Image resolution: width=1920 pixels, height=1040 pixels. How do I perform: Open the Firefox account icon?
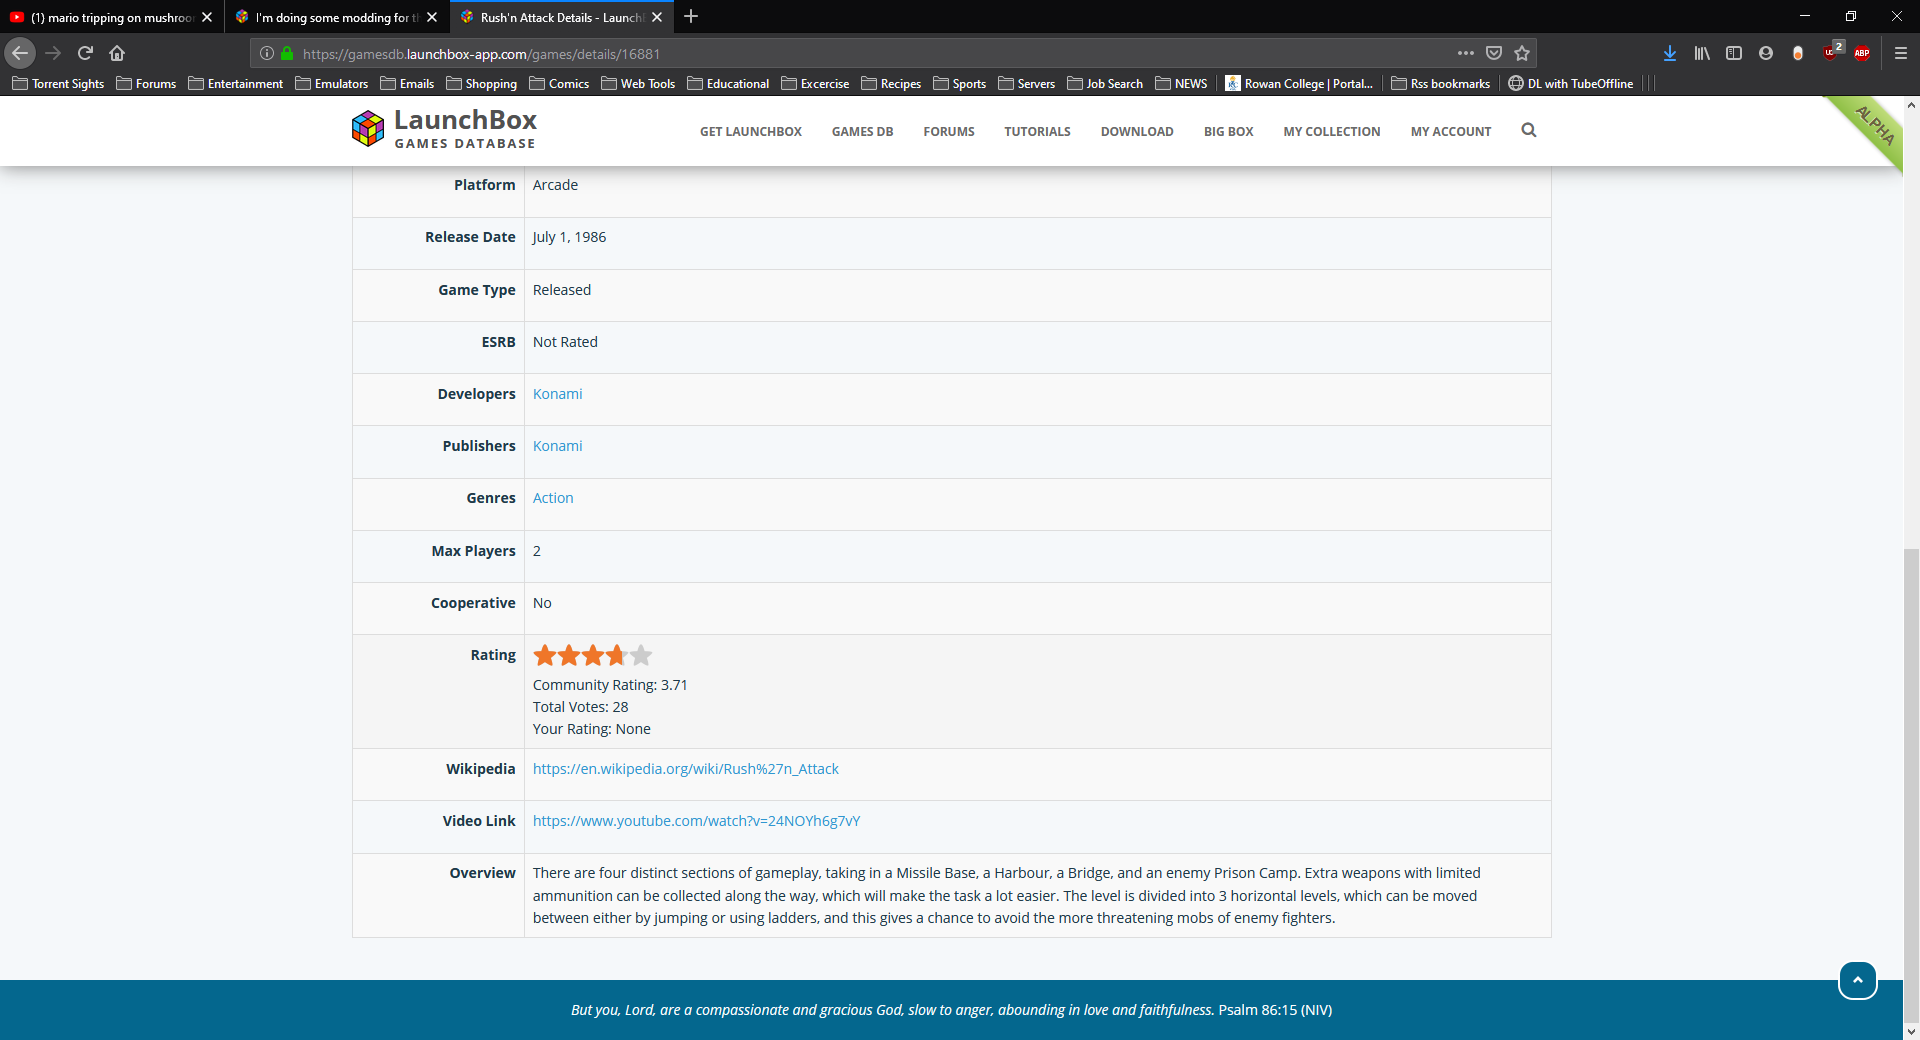(x=1766, y=53)
